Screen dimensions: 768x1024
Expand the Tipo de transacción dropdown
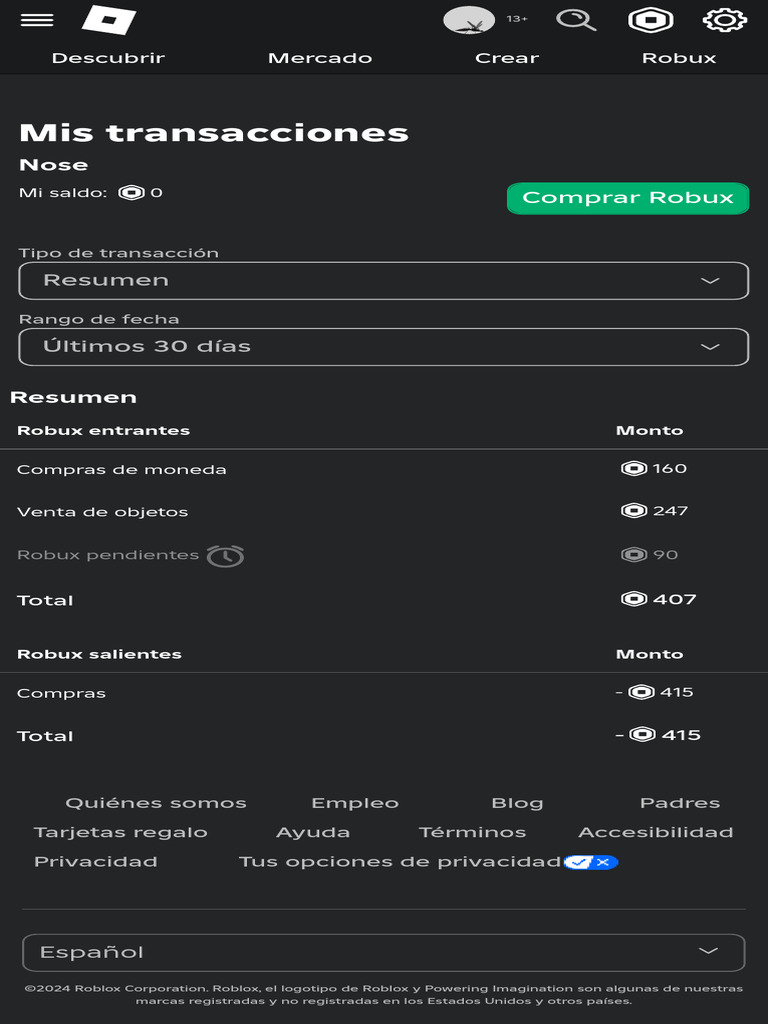coord(384,281)
